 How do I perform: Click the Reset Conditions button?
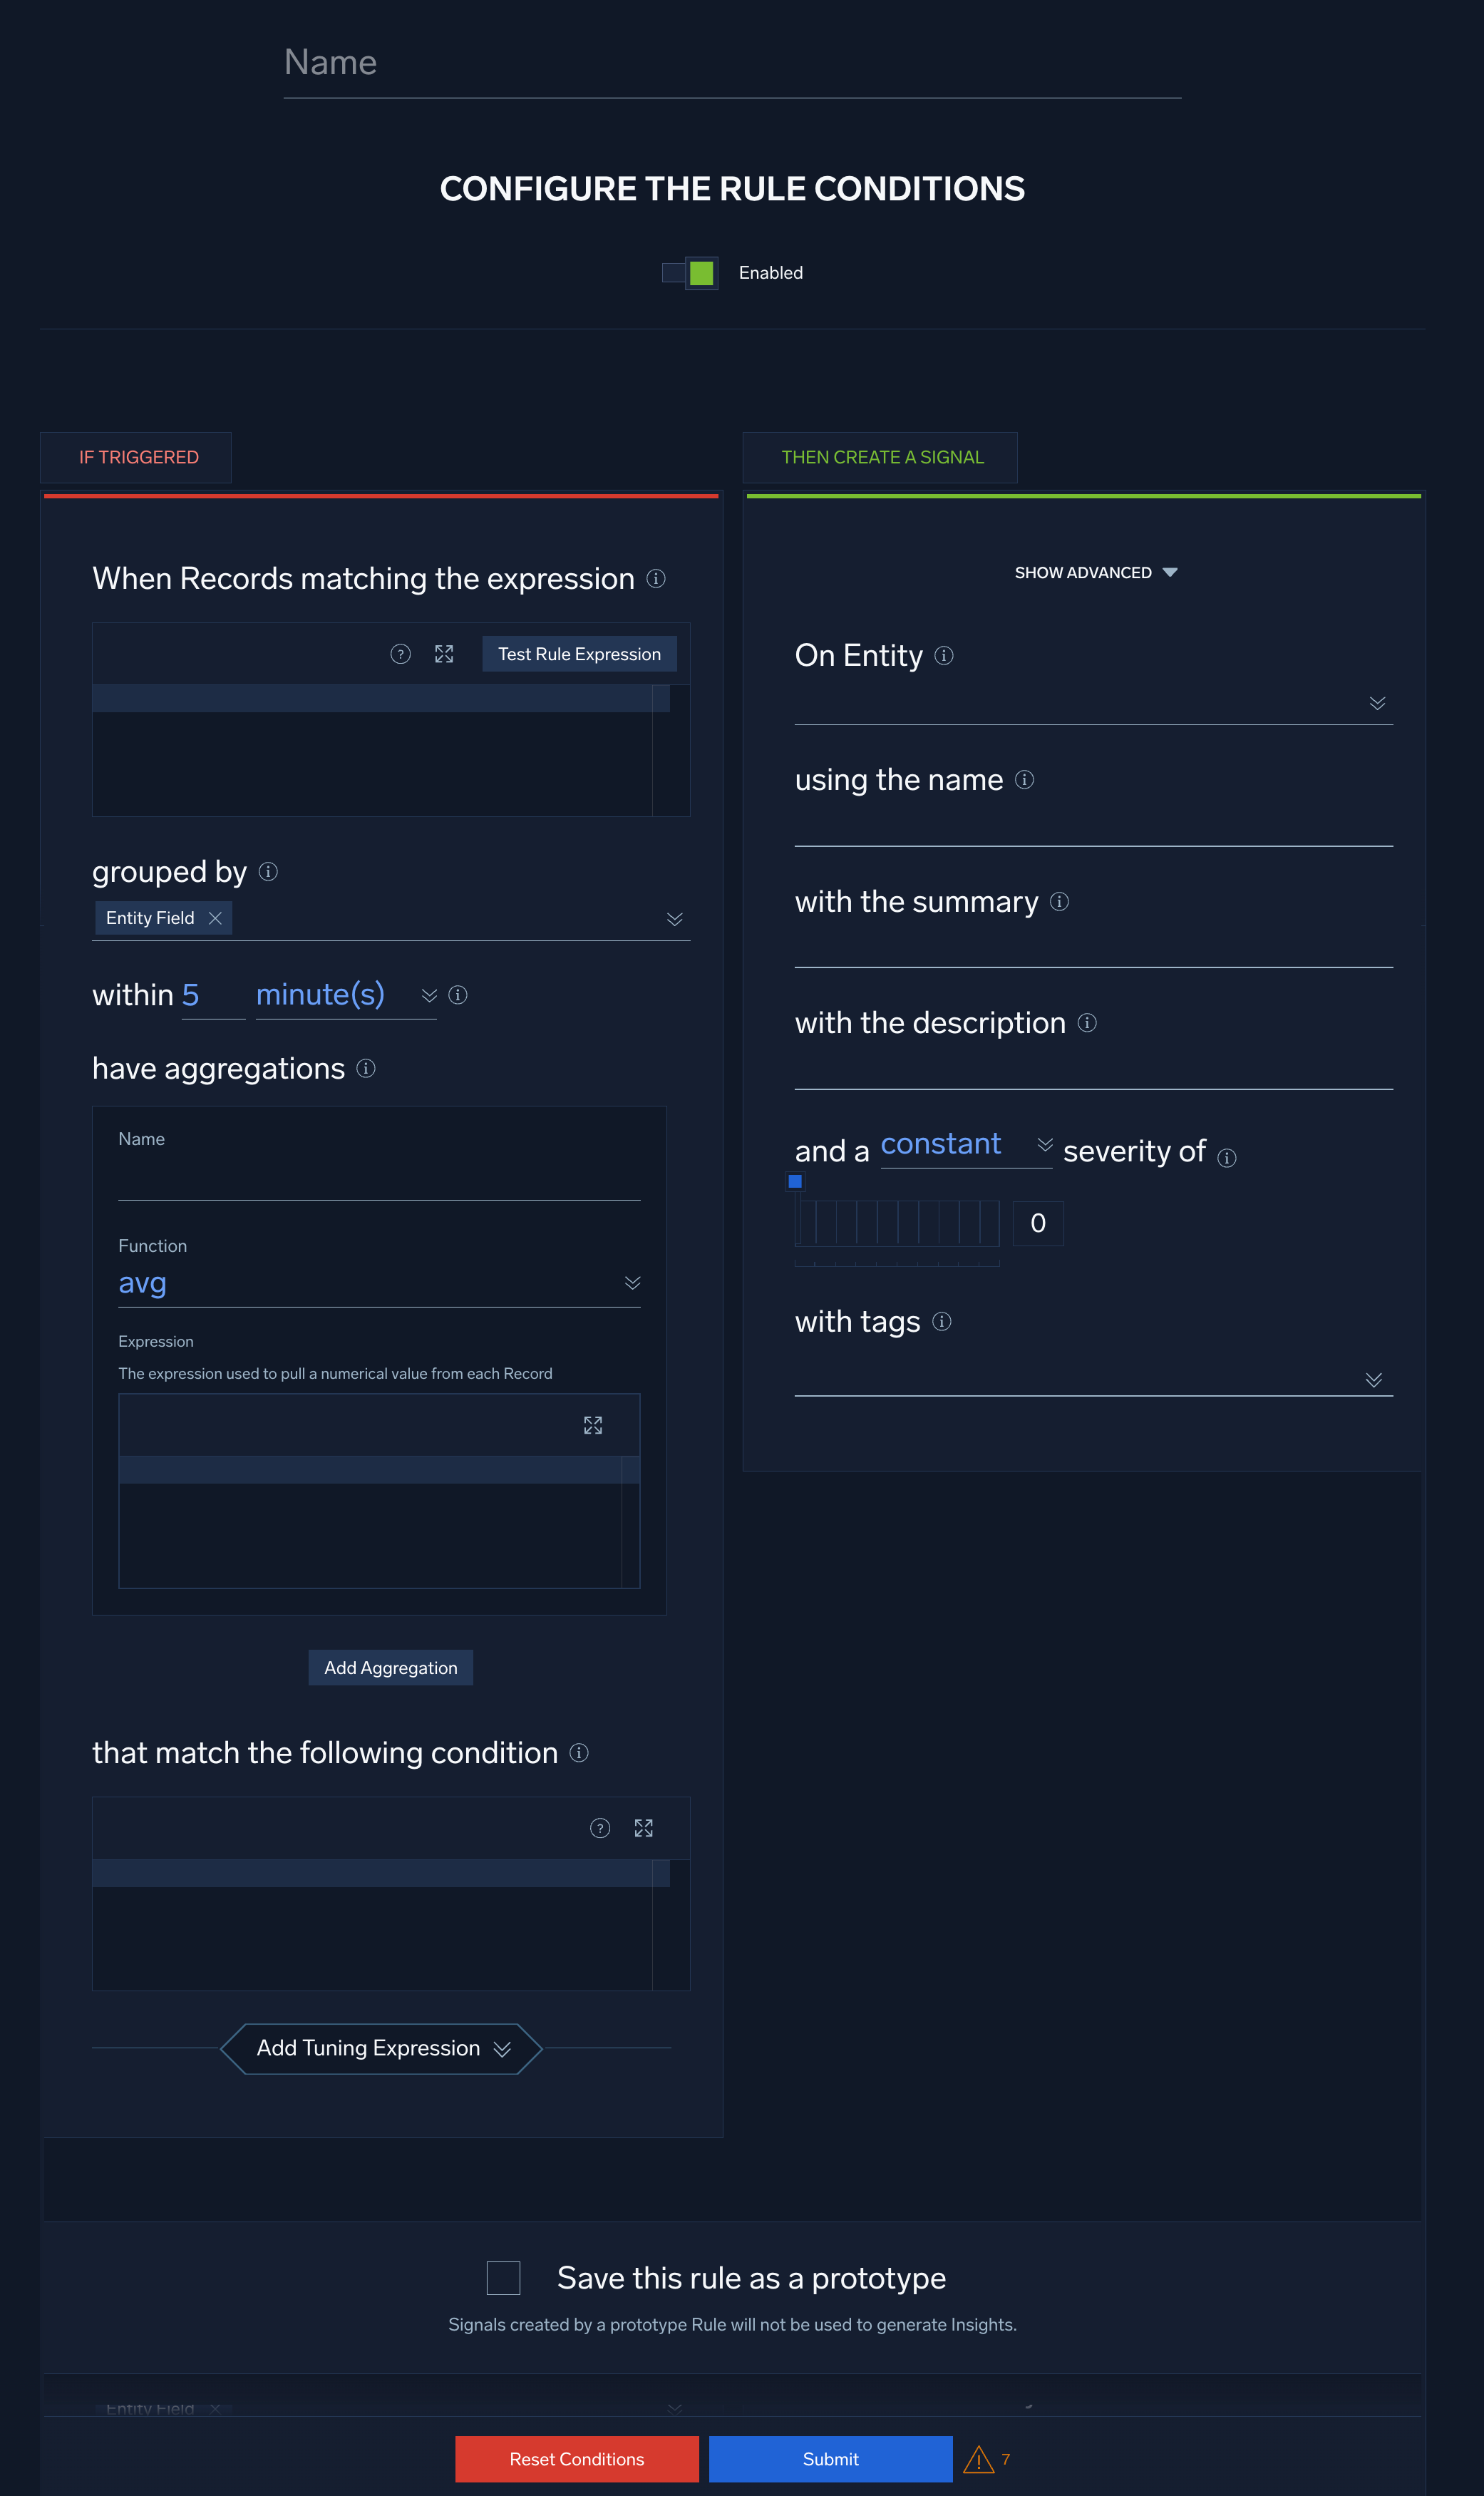pos(577,2458)
